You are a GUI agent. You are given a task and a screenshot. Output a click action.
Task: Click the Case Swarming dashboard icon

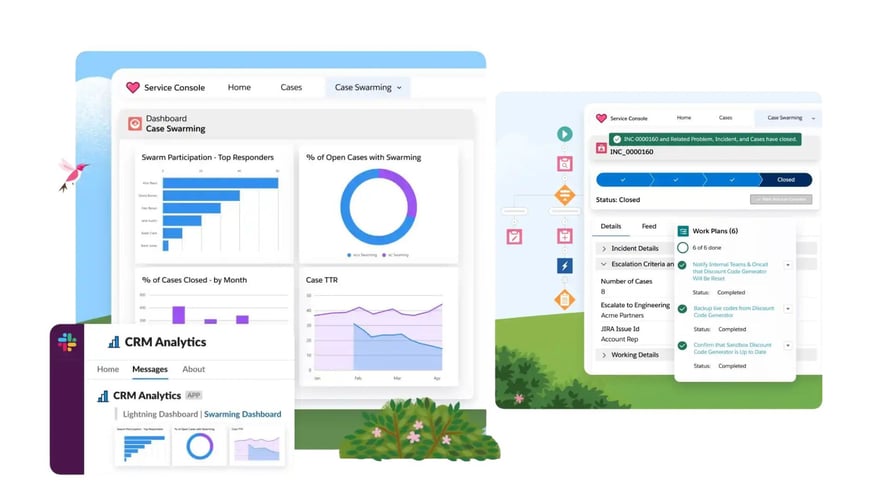click(134, 124)
